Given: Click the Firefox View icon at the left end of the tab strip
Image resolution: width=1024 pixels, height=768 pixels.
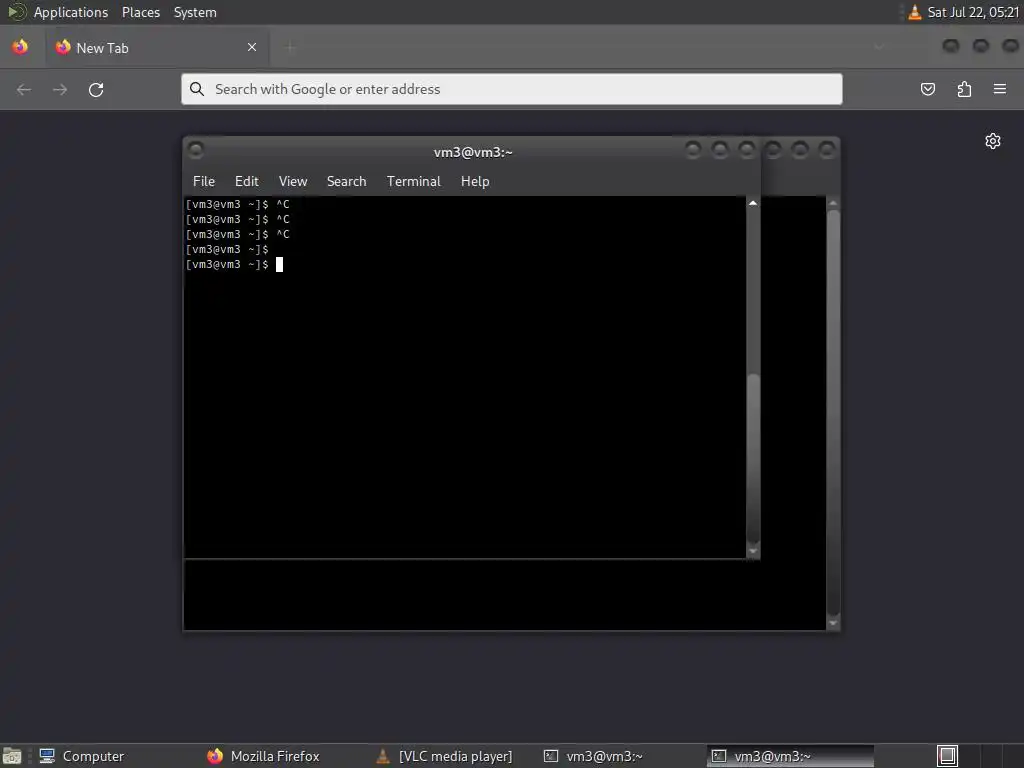Looking at the screenshot, I should pyautogui.click(x=20, y=47).
